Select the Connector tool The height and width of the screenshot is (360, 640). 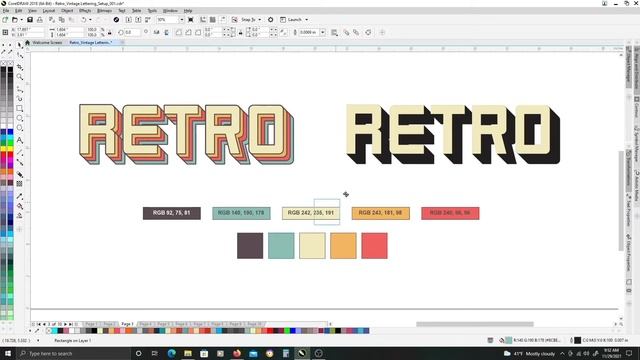click(x=19, y=162)
